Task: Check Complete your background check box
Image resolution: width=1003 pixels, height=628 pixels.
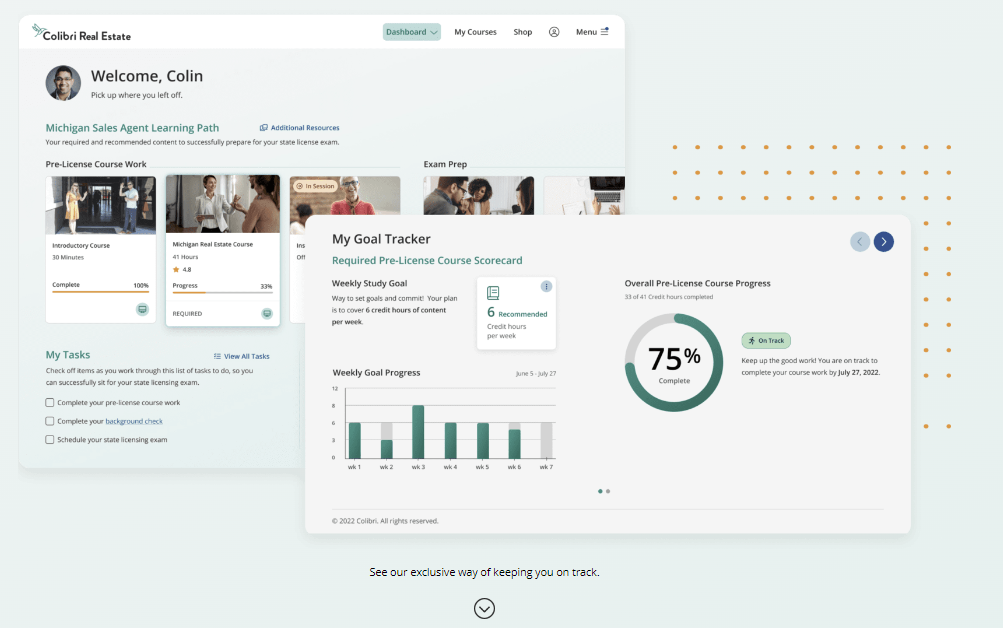Action: click(x=49, y=421)
